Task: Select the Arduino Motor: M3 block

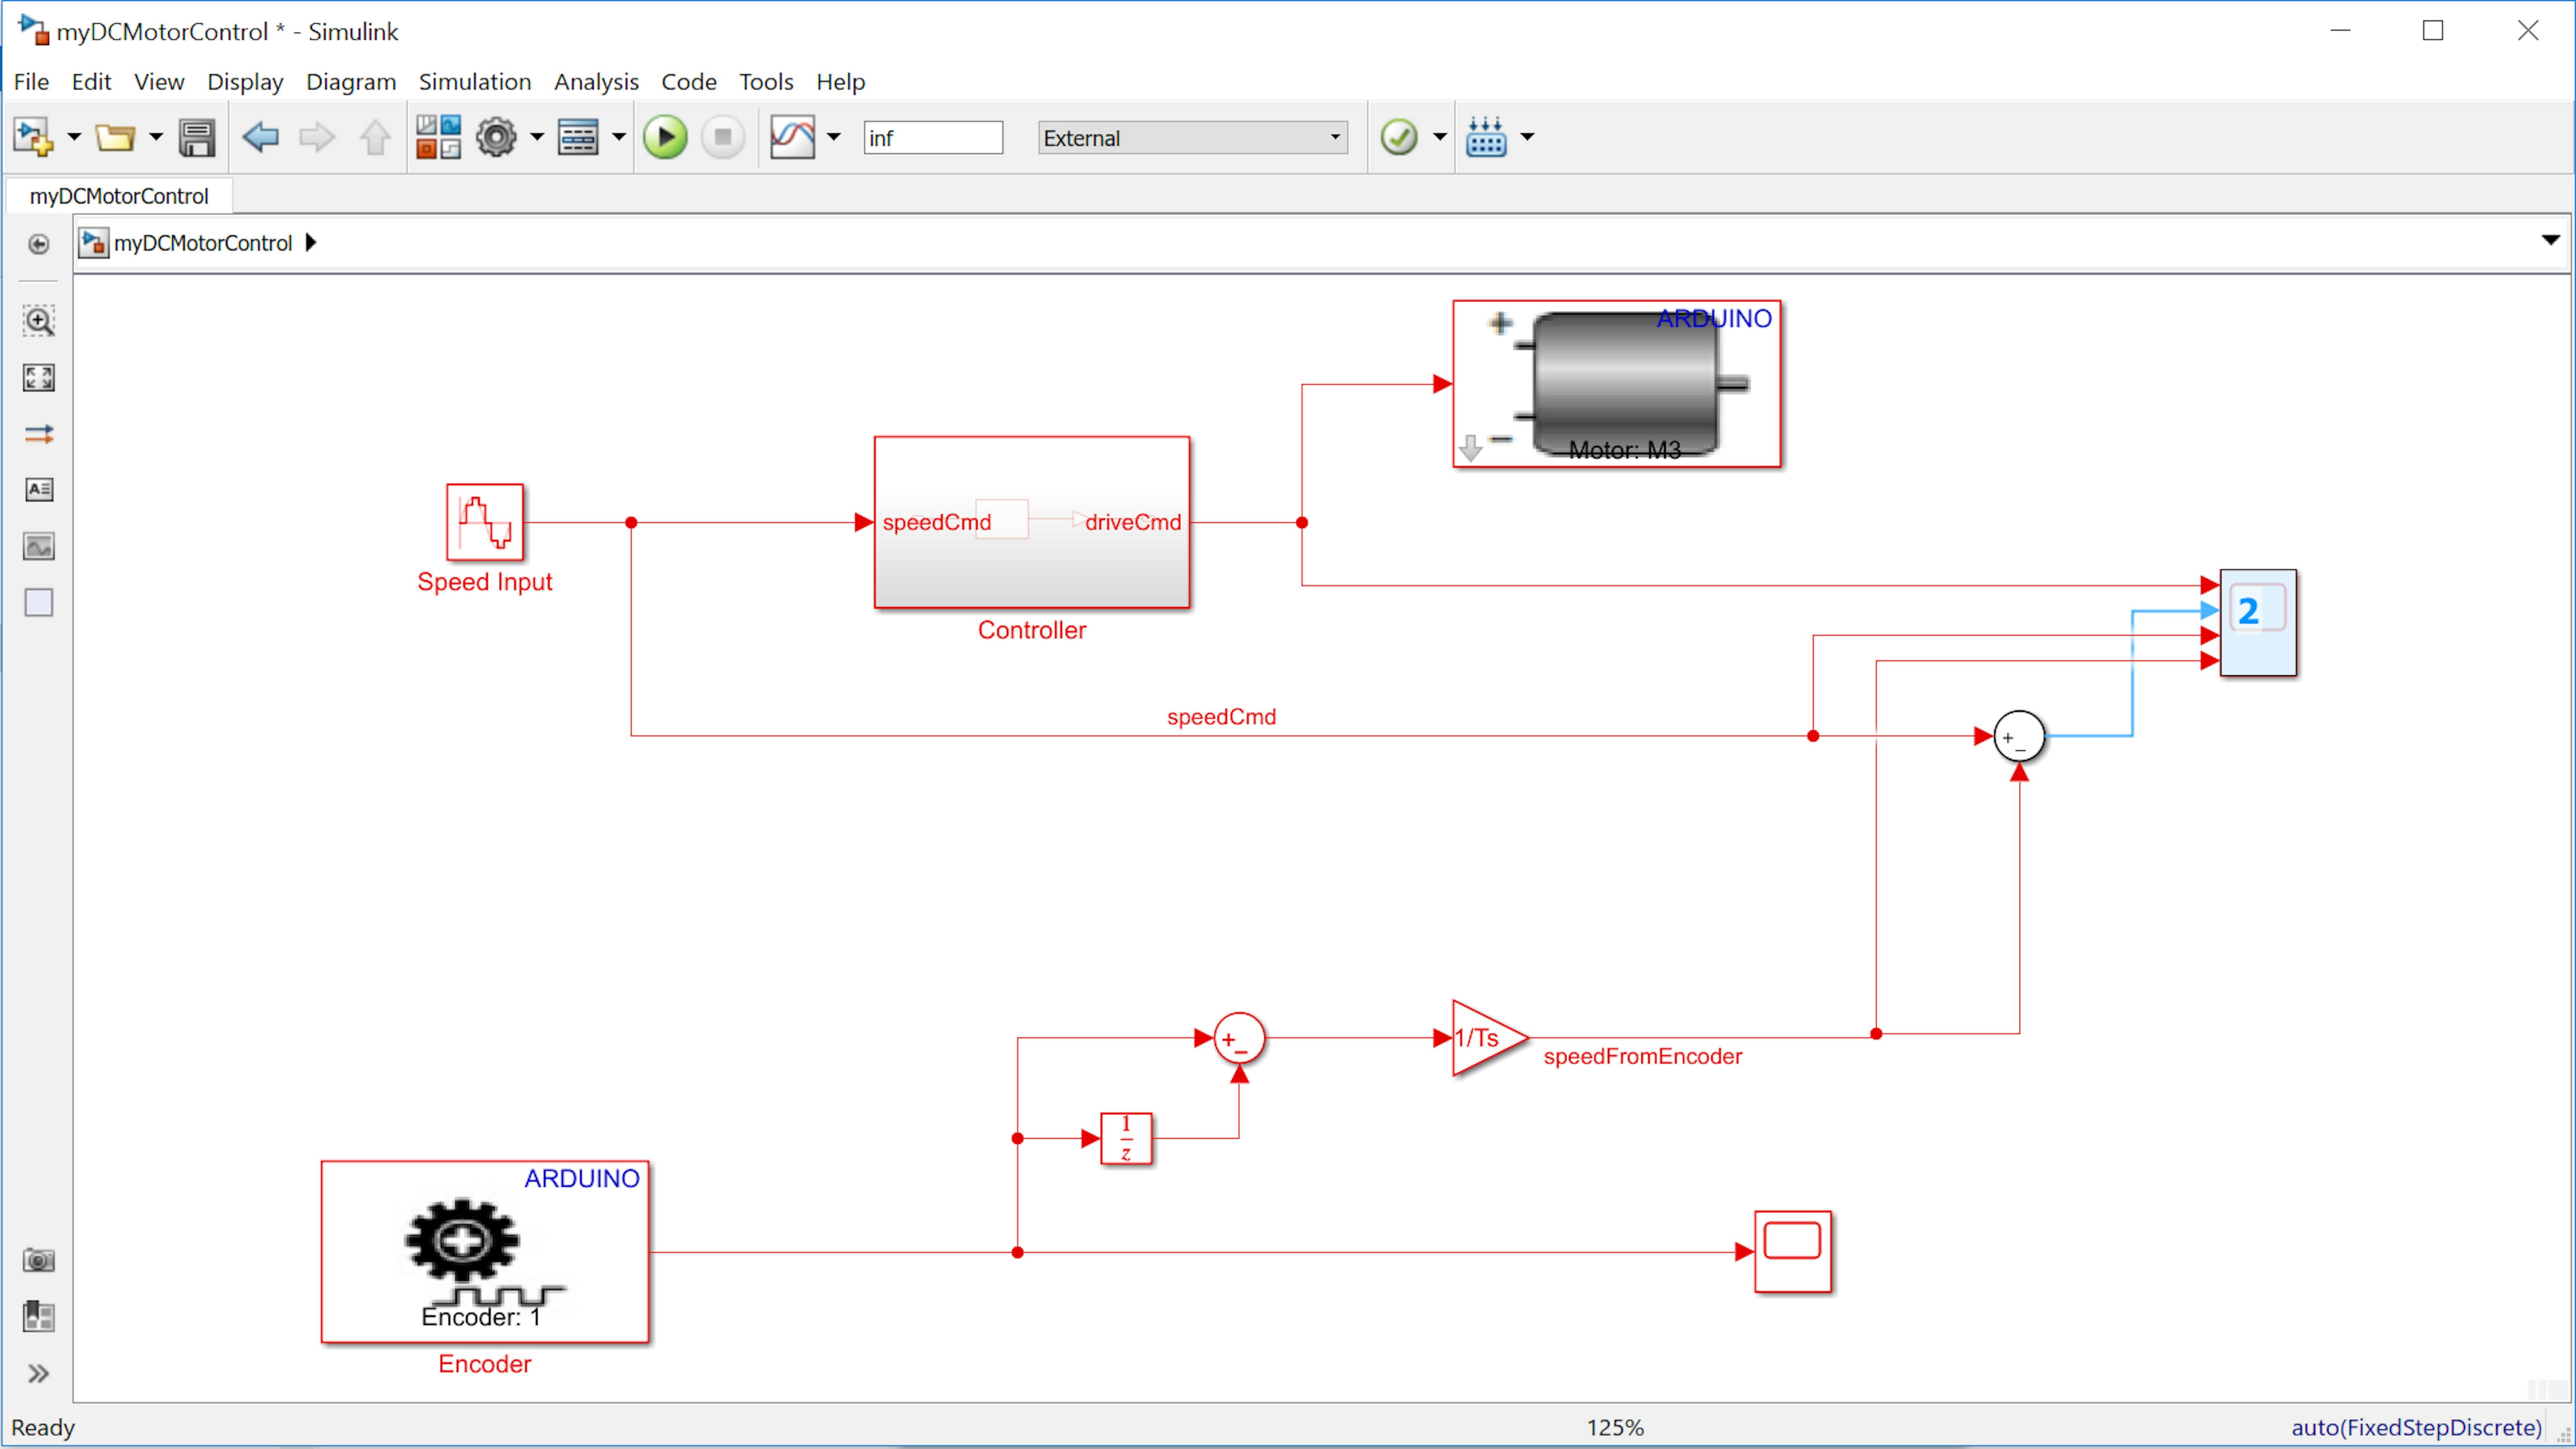Action: point(1617,384)
